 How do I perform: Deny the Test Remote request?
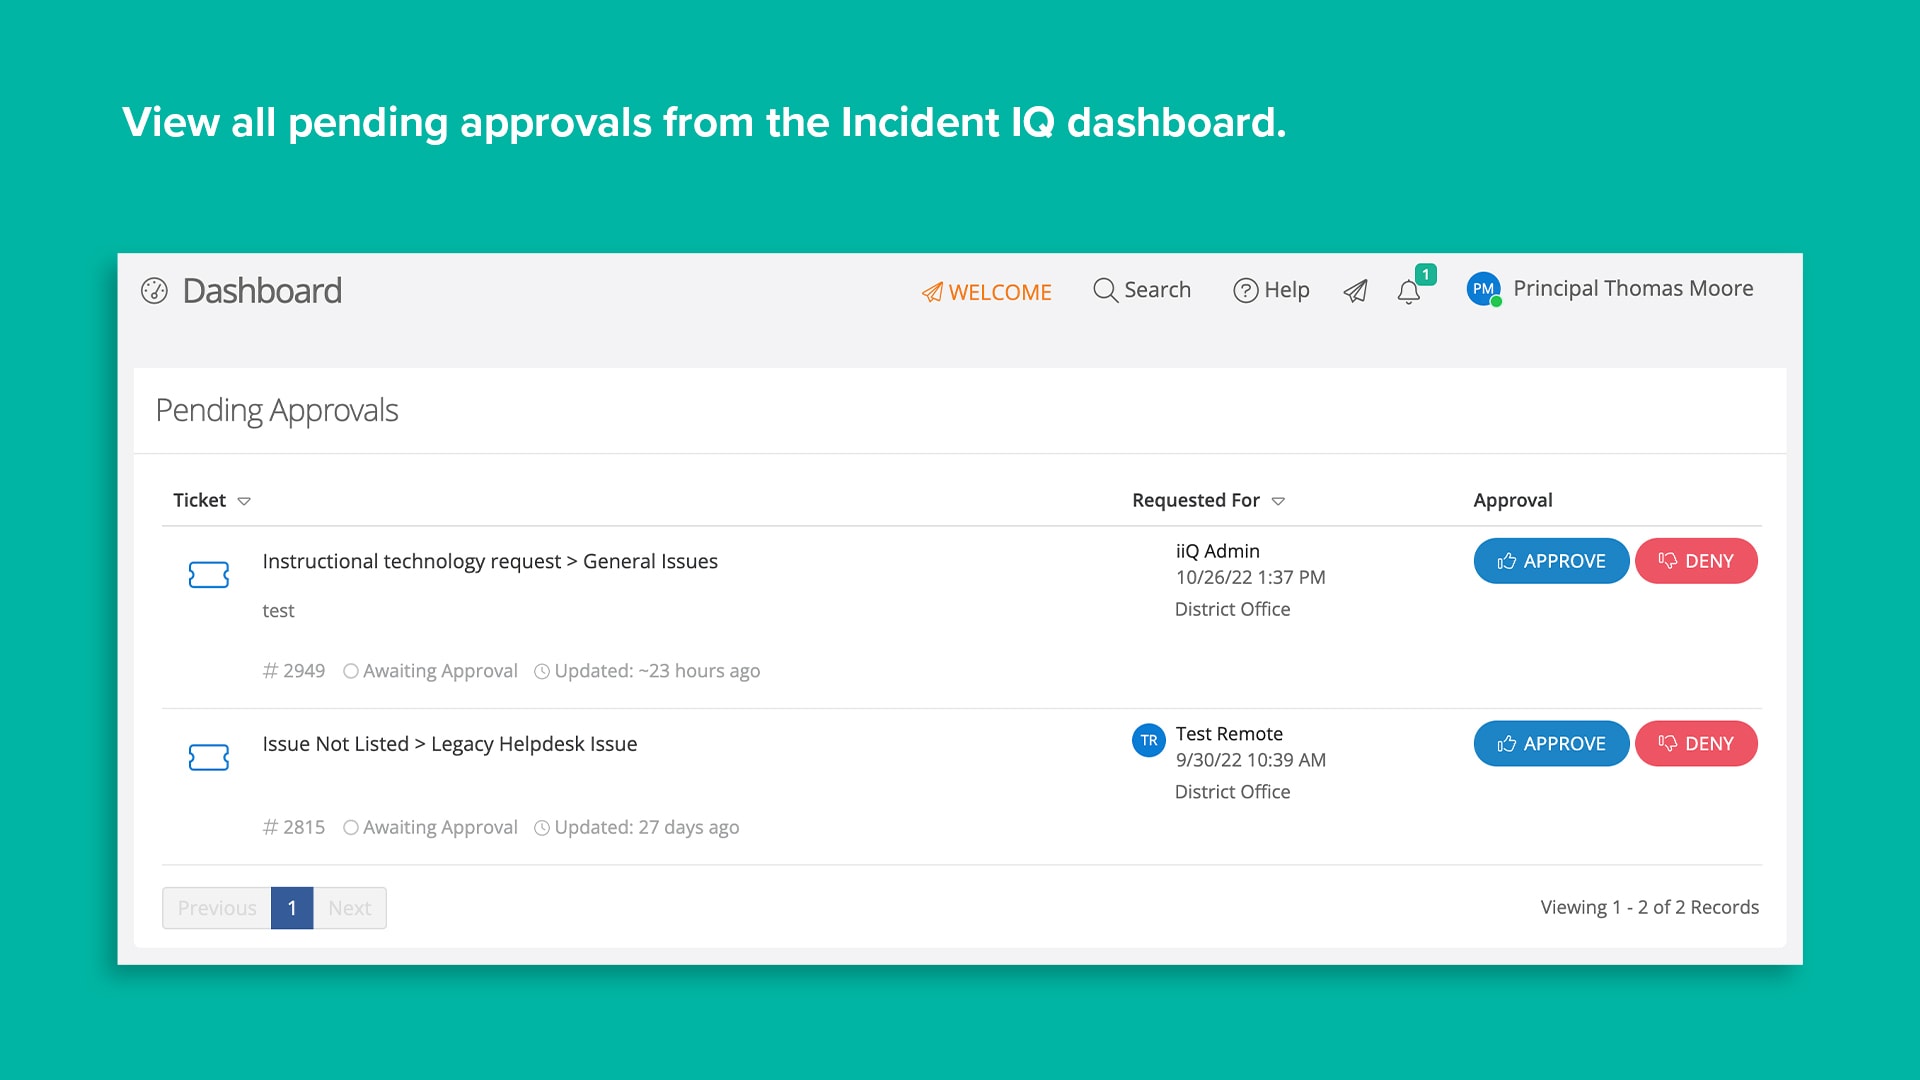[1696, 743]
